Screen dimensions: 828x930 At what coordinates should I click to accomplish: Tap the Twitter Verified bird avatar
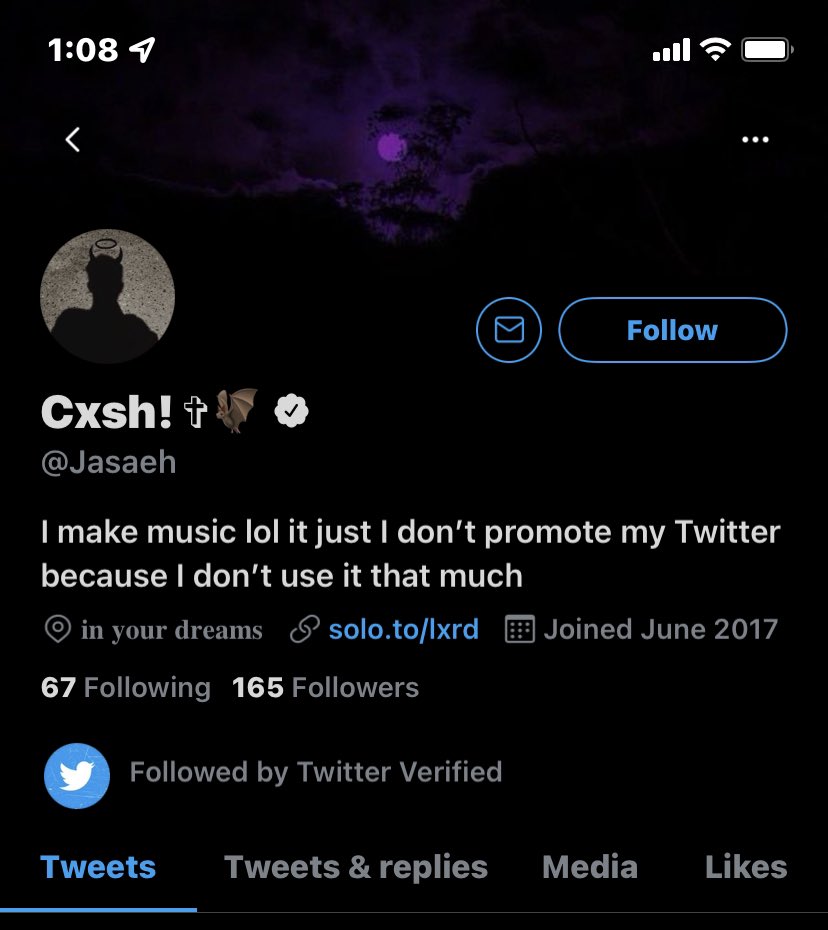[76, 775]
